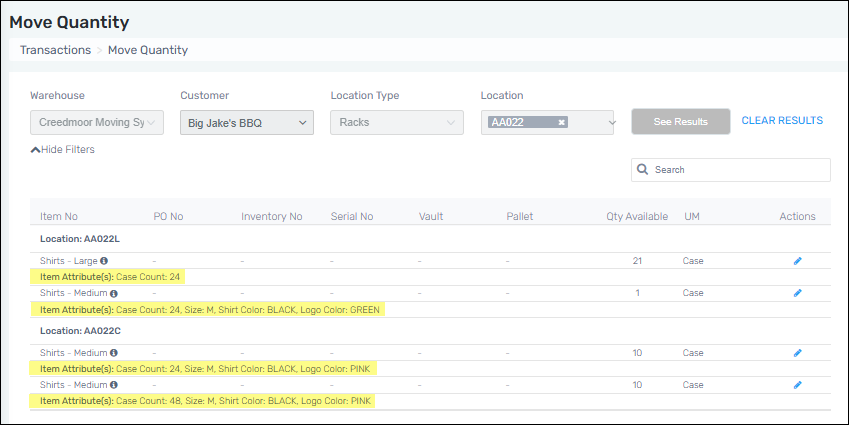
Task: Open info icon for Shirts - Medium Case Count 48
Action: click(x=114, y=385)
